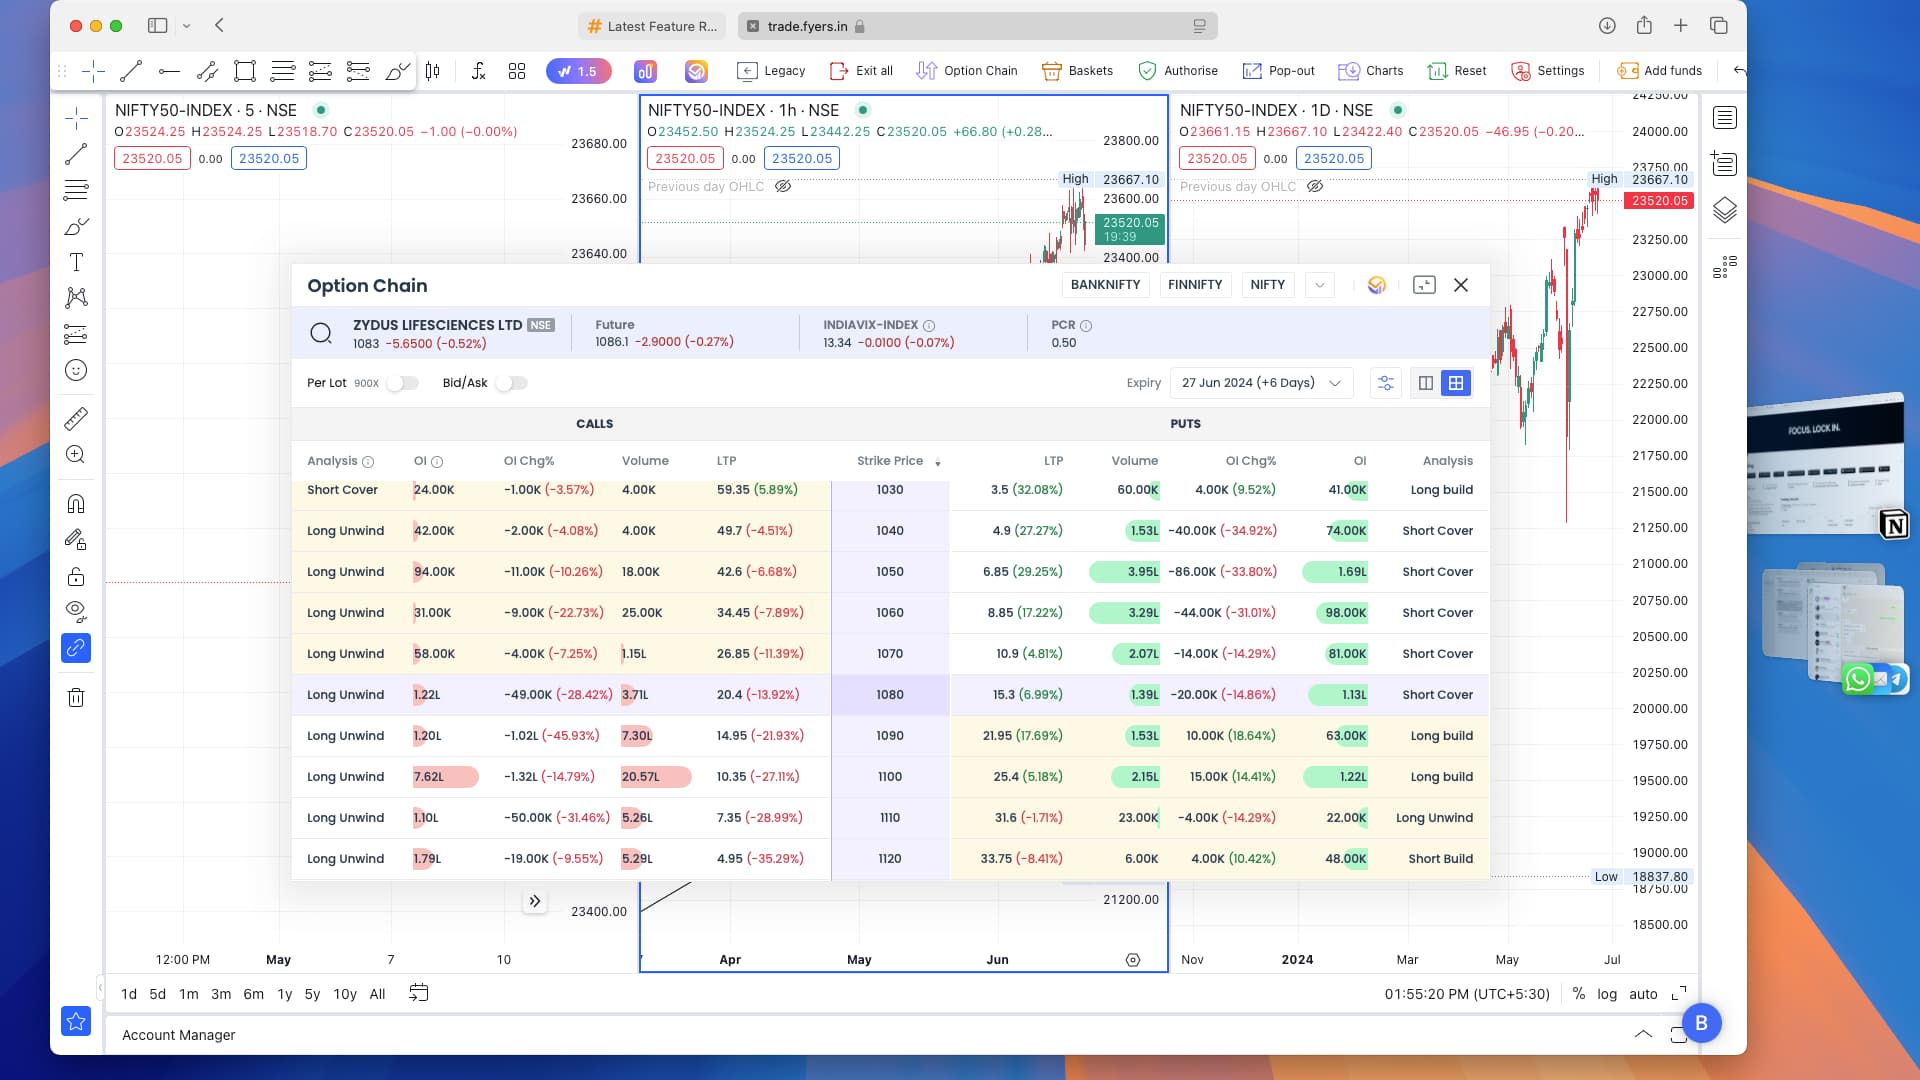This screenshot has width=1920, height=1080.
Task: Toggle Previous day OHLC visibility on 1h chart
Action: pyautogui.click(x=783, y=186)
